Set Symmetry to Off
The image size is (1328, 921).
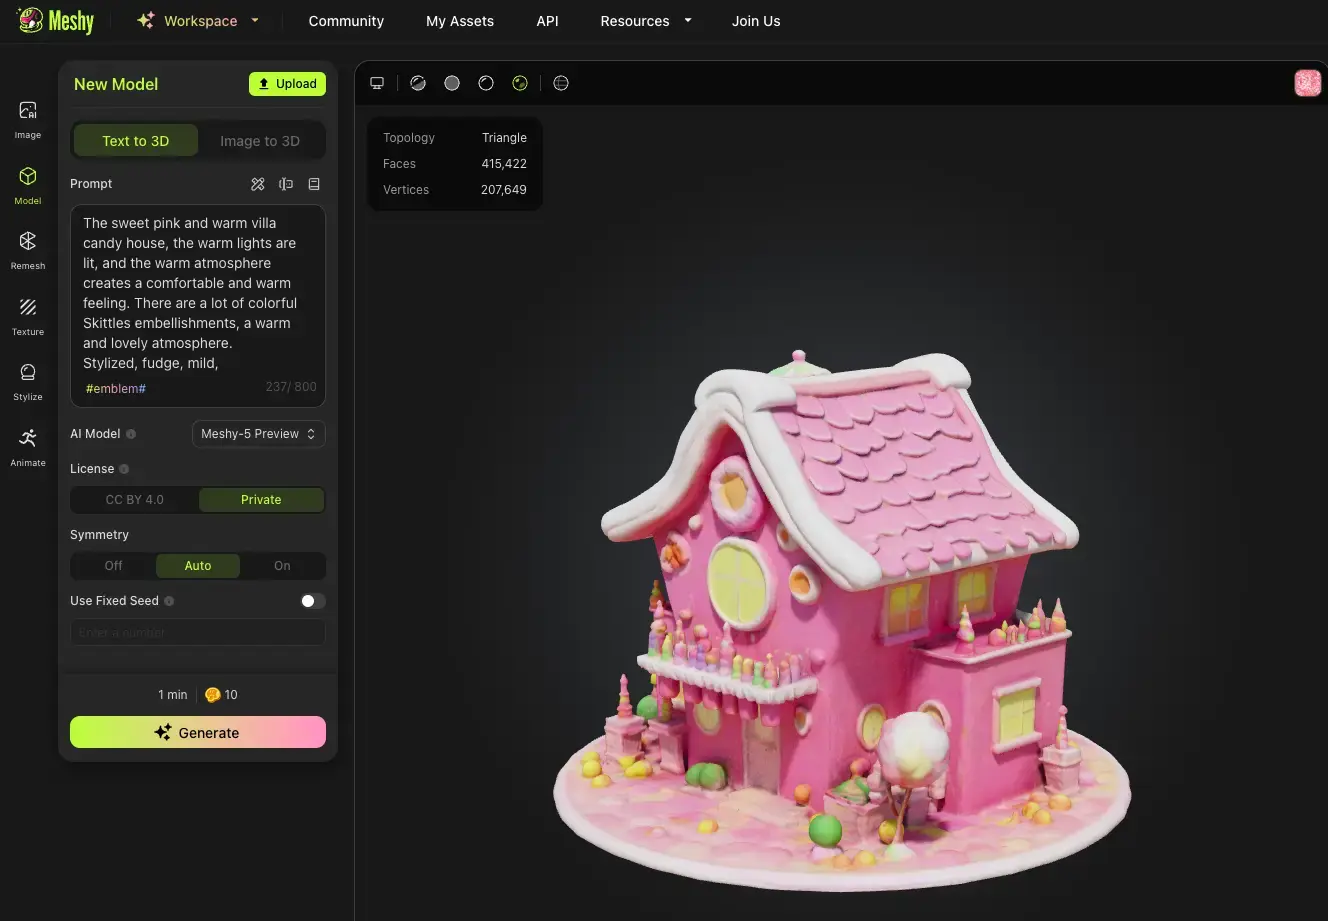(x=113, y=566)
